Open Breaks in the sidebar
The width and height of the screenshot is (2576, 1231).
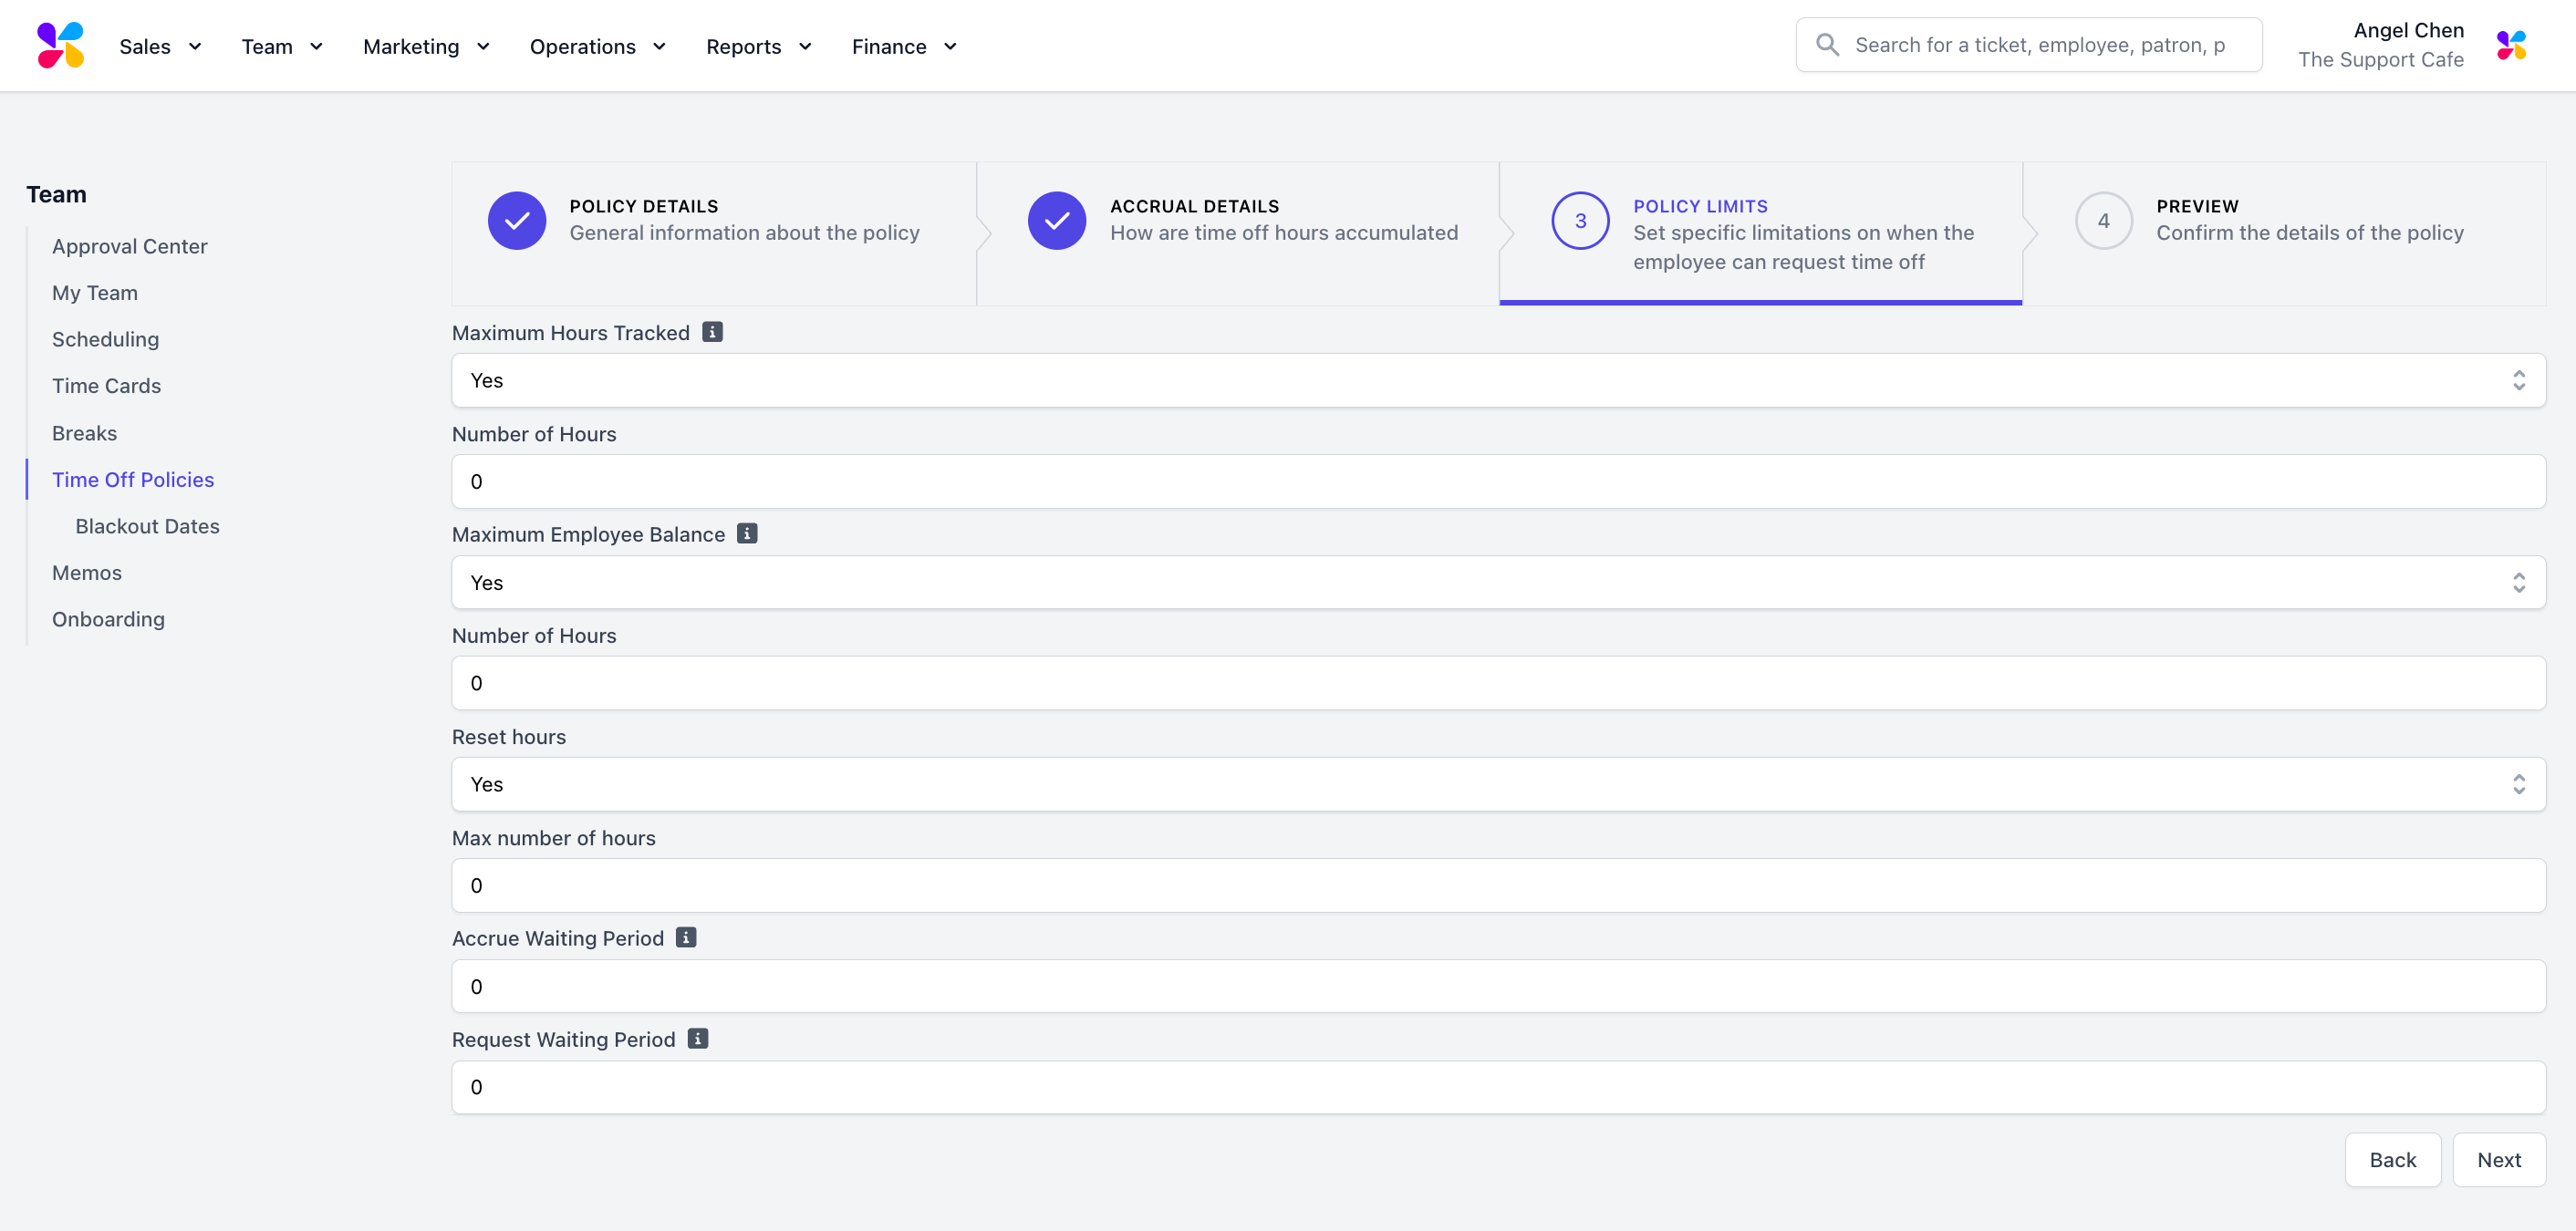84,433
